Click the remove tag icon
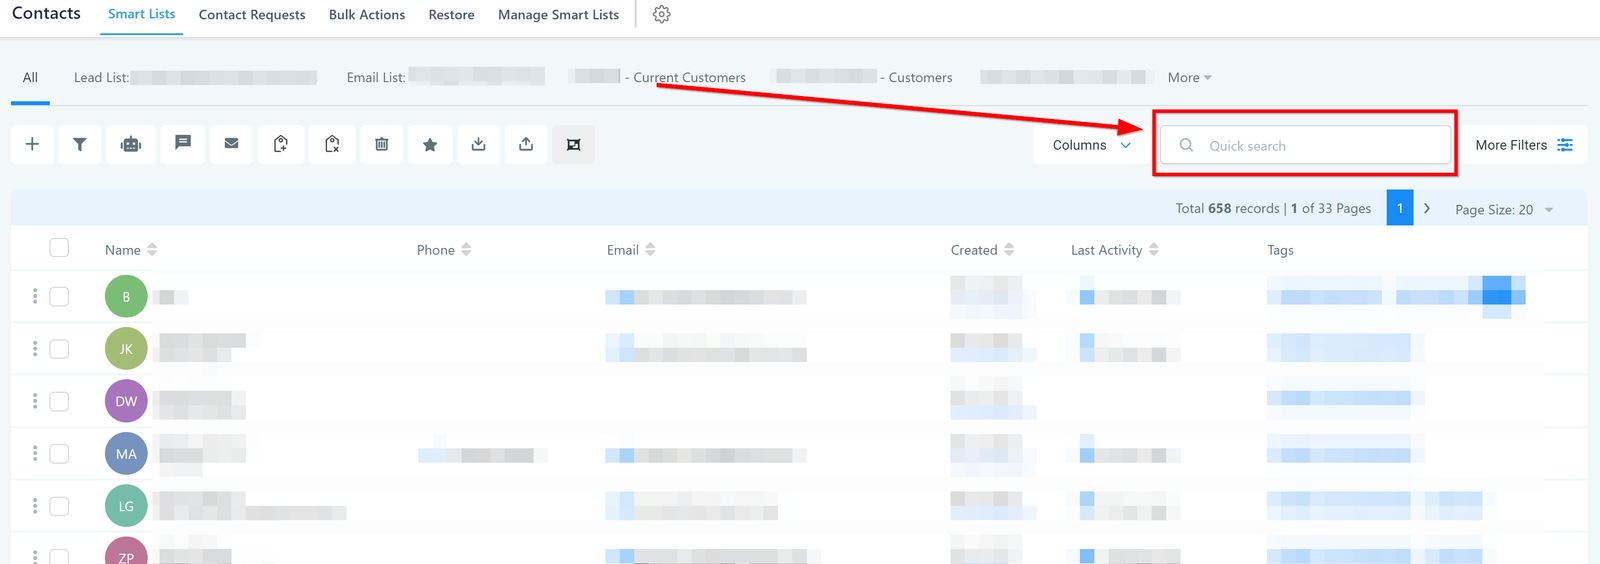Image resolution: width=1600 pixels, height=564 pixels. 332,144
